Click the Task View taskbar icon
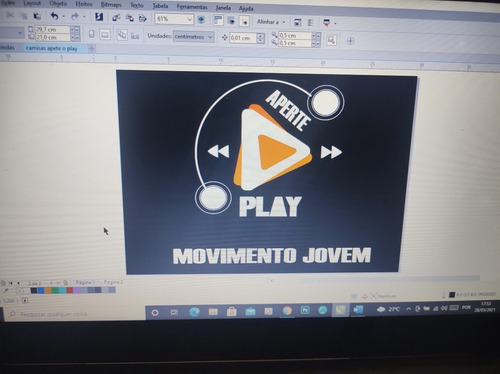500x374 pixels. pos(174,313)
